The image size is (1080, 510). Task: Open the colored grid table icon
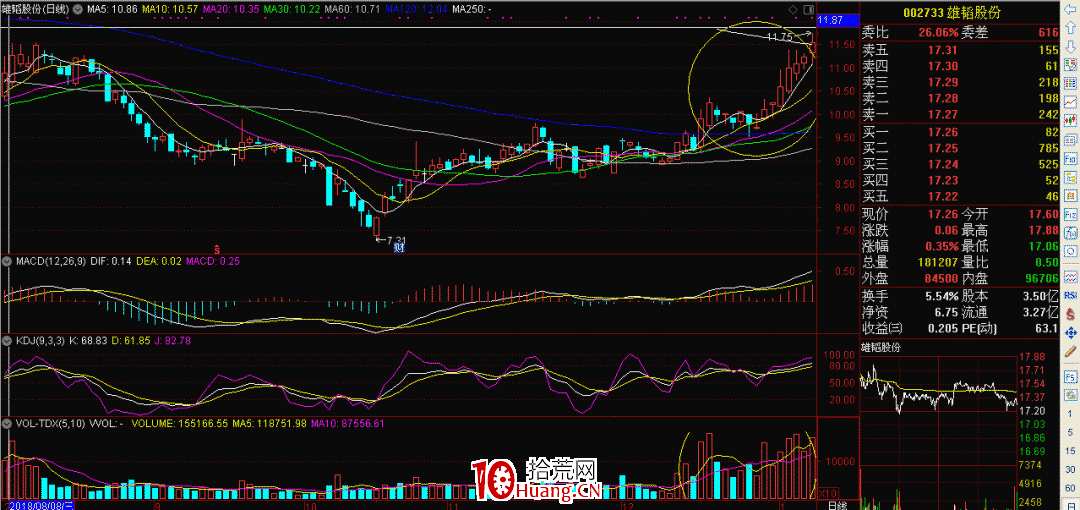[1070, 83]
